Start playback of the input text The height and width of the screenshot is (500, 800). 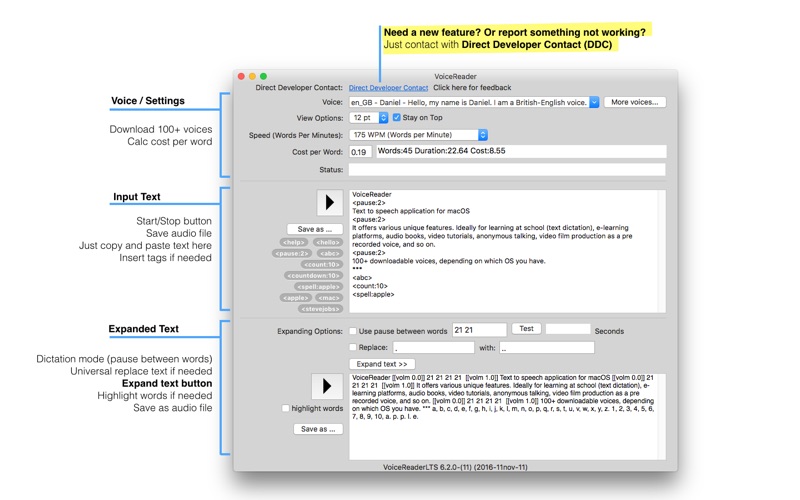tap(329, 203)
